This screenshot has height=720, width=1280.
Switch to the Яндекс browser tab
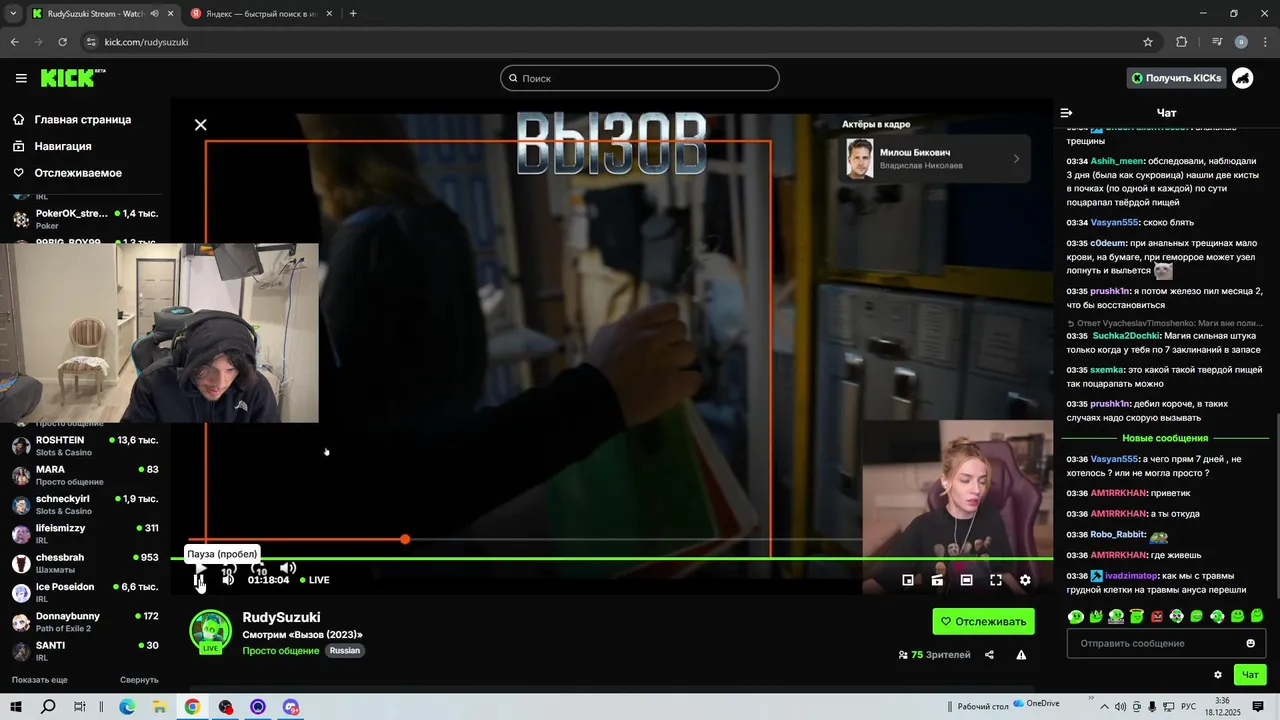260,14
